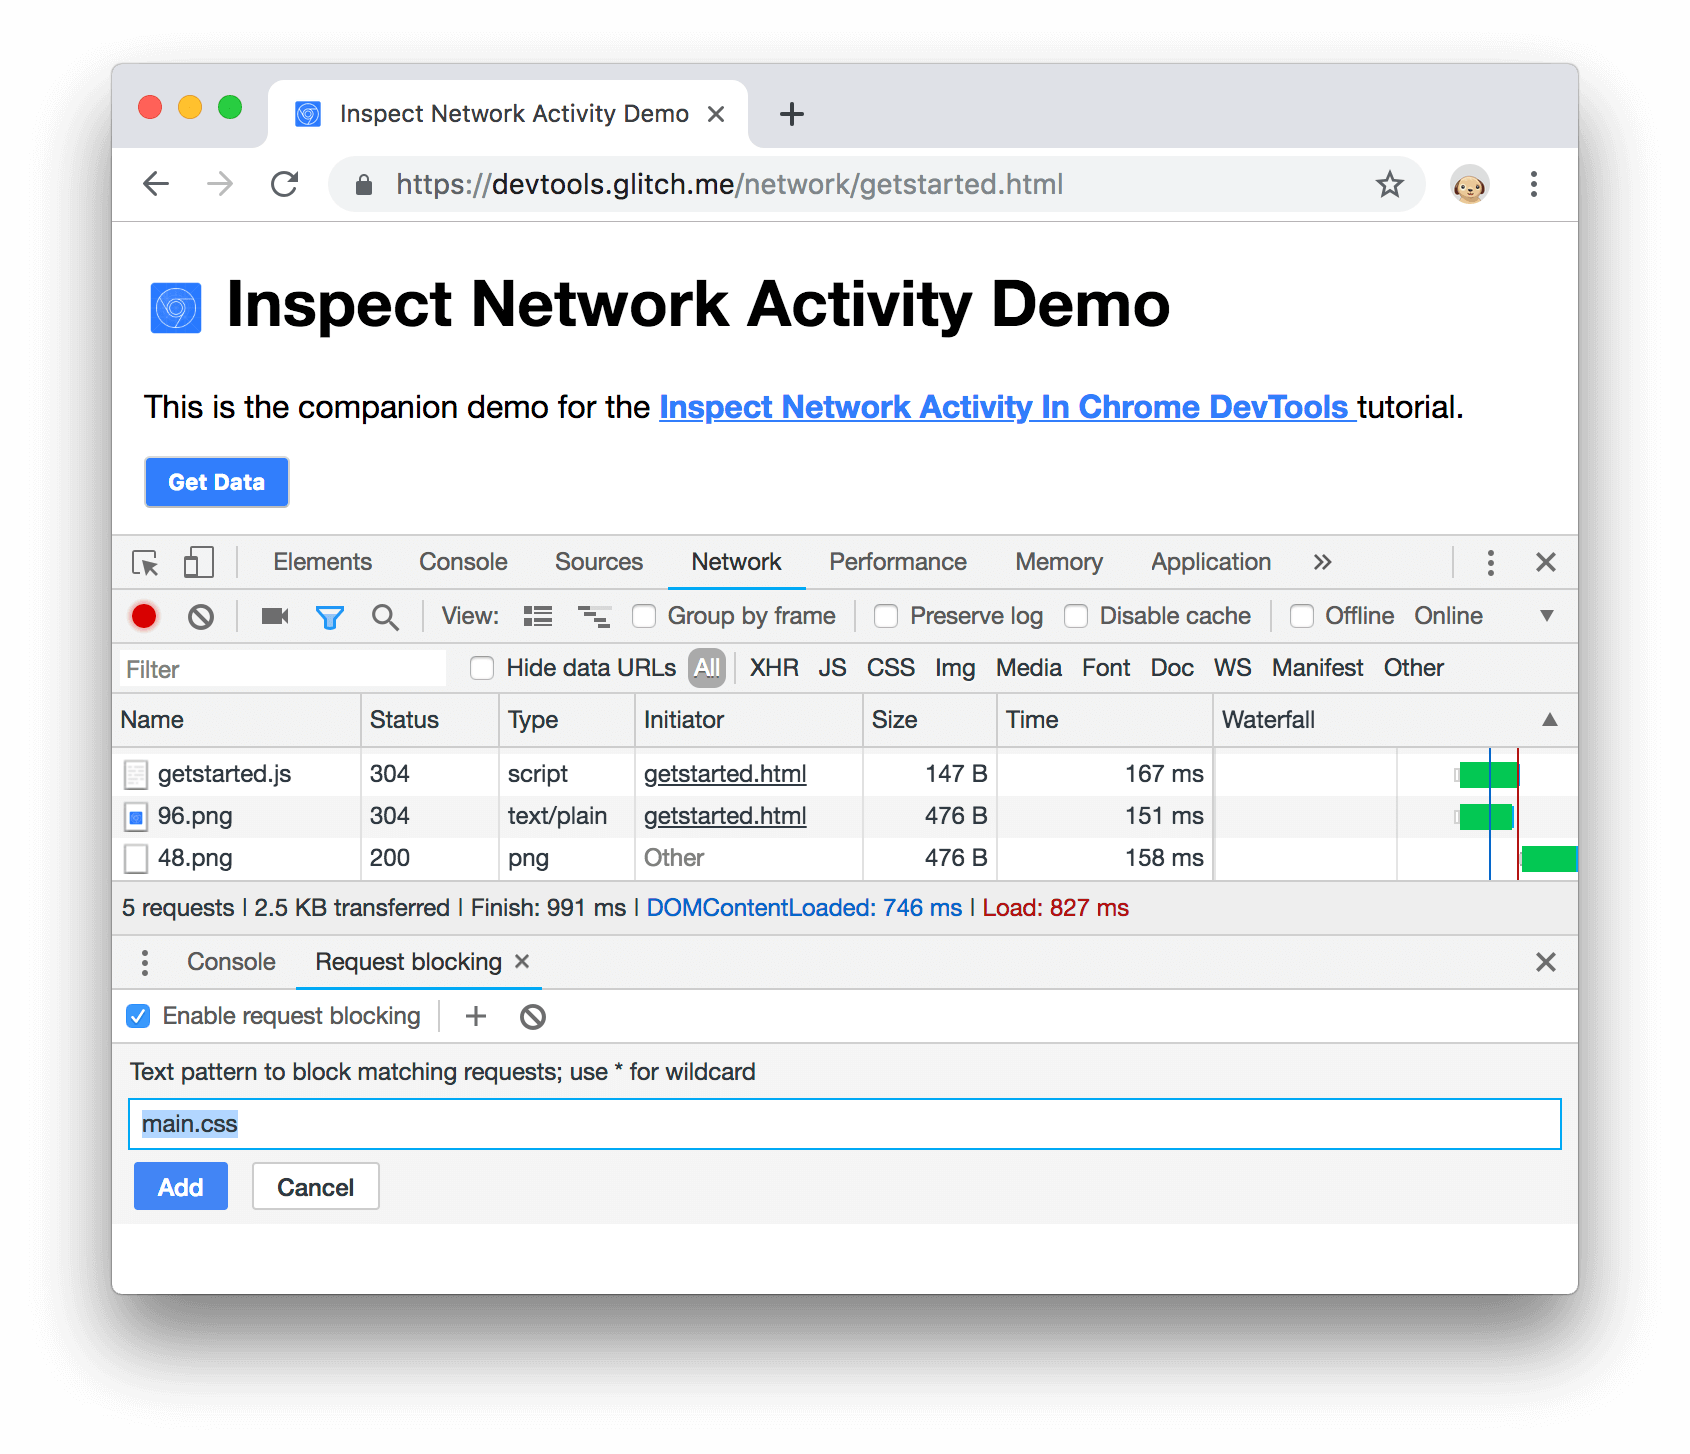Stop recording network log
Viewport: 1690px width, 1454px height.
point(144,616)
